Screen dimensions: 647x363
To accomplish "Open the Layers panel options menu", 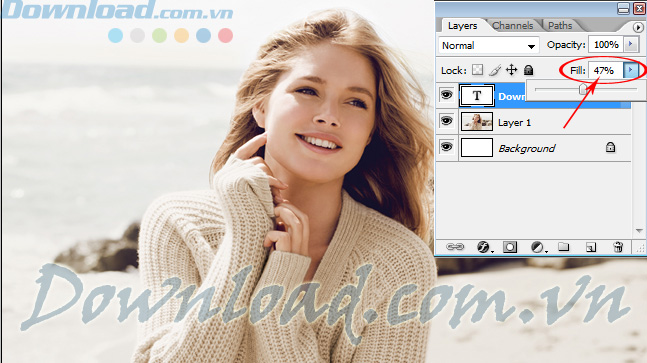I will point(638,27).
